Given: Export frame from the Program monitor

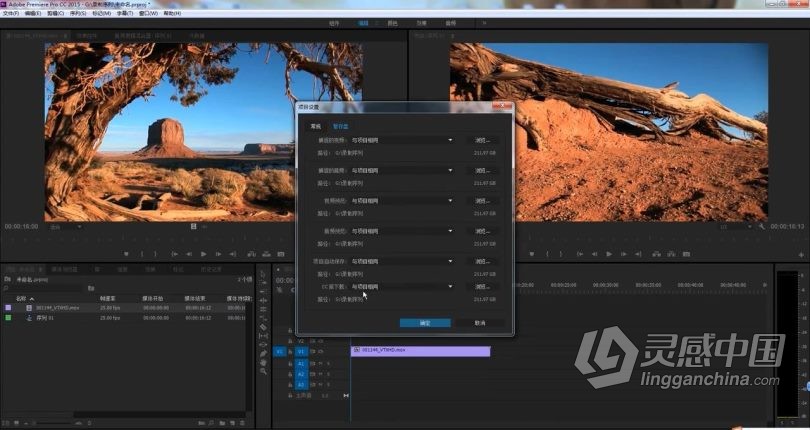Looking at the screenshot, I should [x=686, y=254].
